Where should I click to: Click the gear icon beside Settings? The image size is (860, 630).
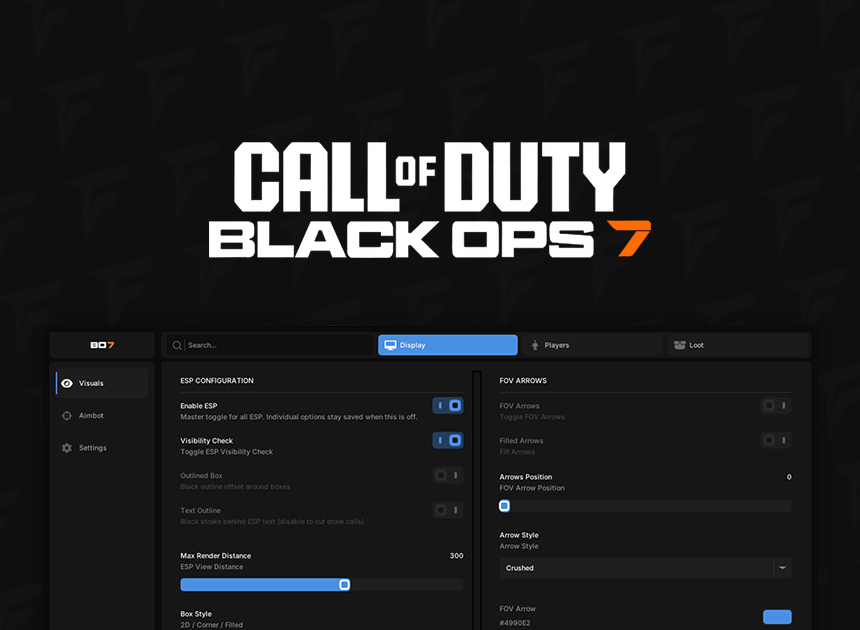(67, 448)
